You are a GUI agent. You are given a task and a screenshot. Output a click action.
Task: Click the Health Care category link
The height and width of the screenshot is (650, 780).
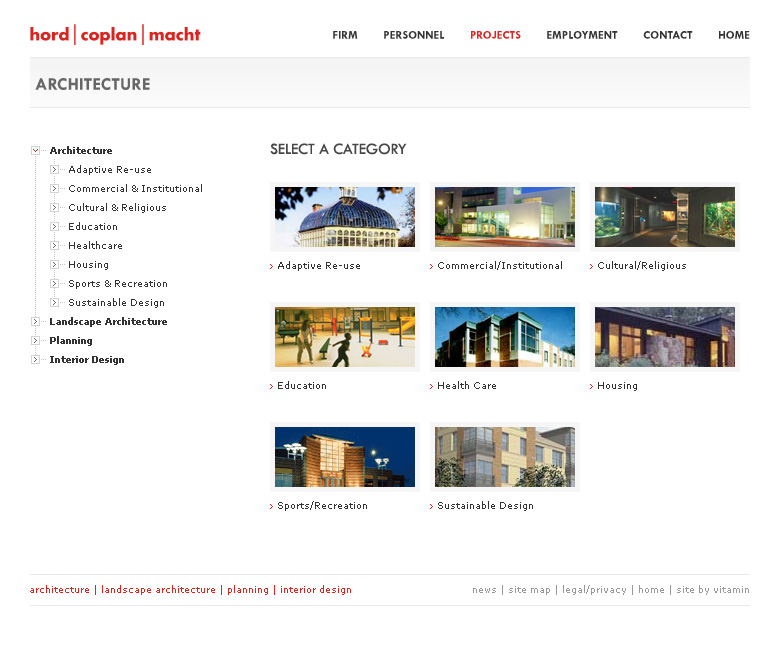466,386
